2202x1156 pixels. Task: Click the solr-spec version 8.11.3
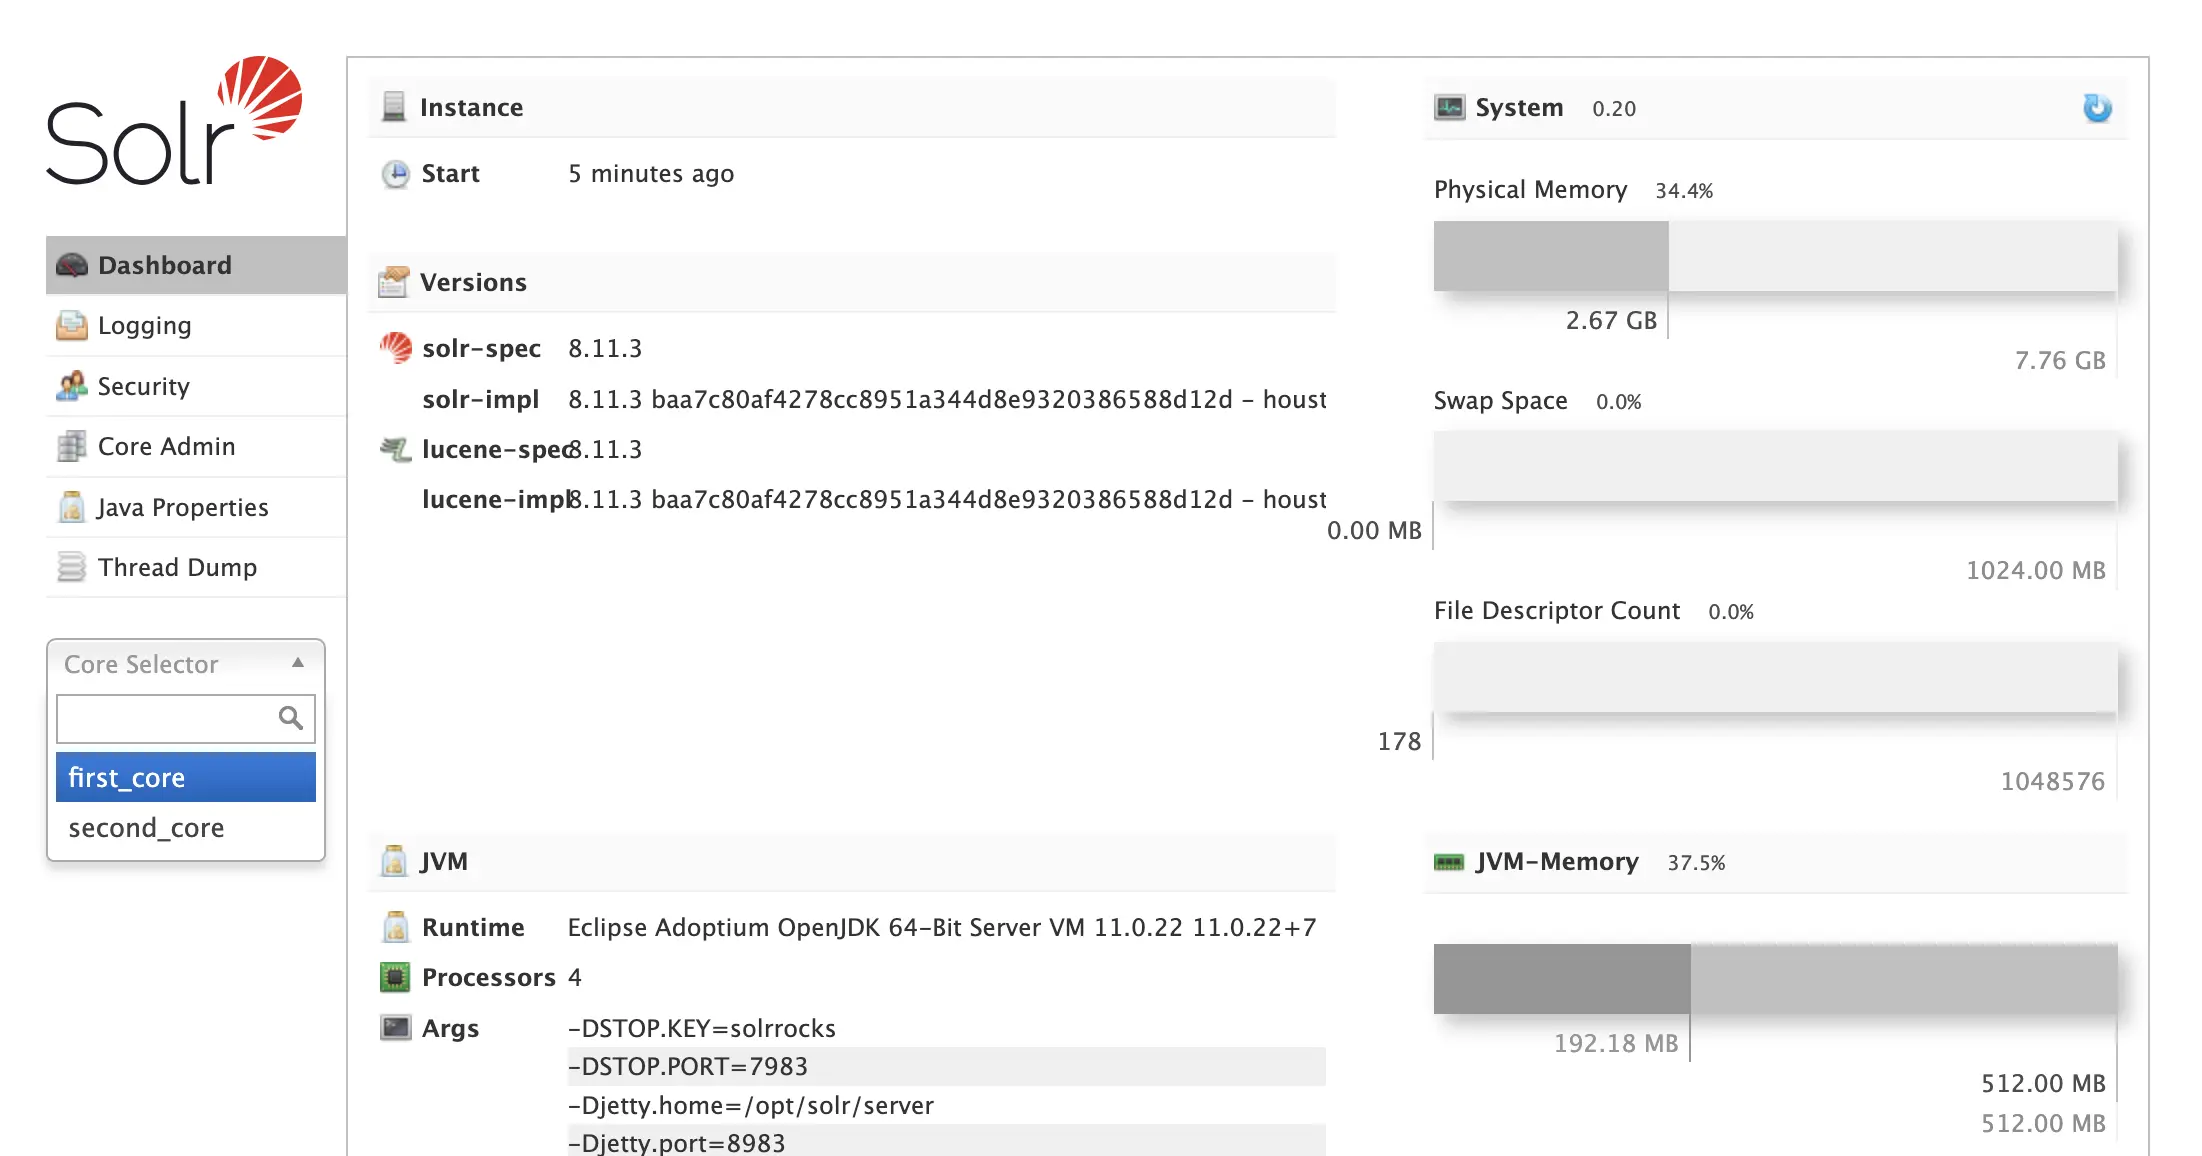[605, 348]
